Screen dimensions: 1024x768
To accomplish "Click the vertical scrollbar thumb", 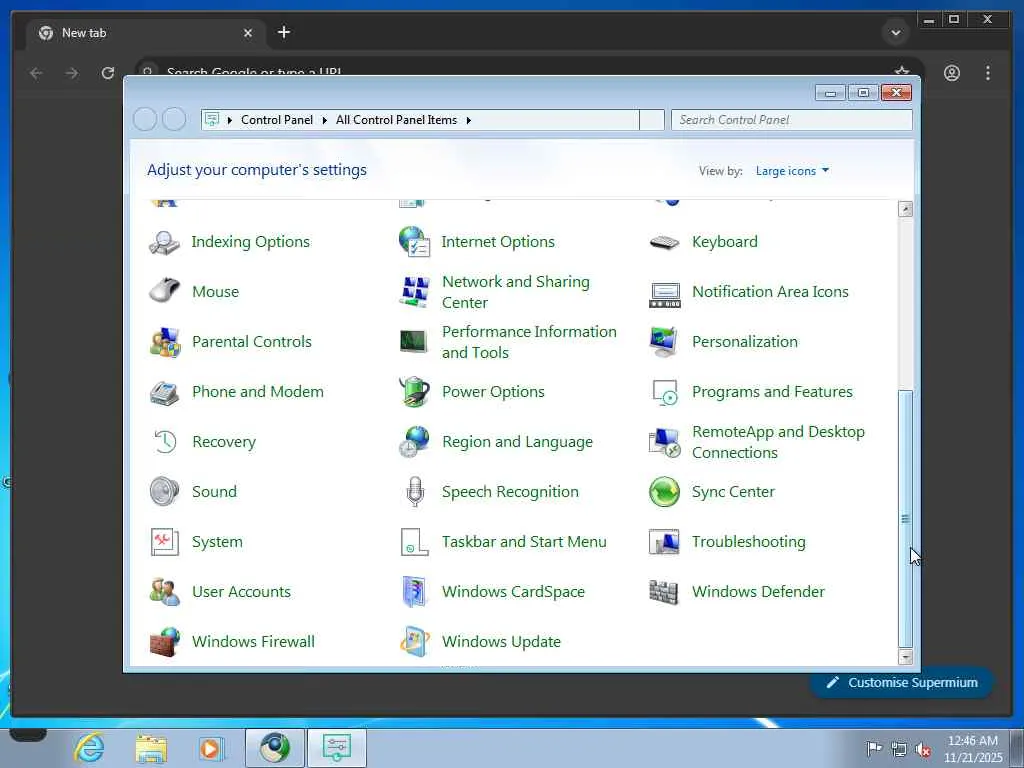I will coord(905,519).
